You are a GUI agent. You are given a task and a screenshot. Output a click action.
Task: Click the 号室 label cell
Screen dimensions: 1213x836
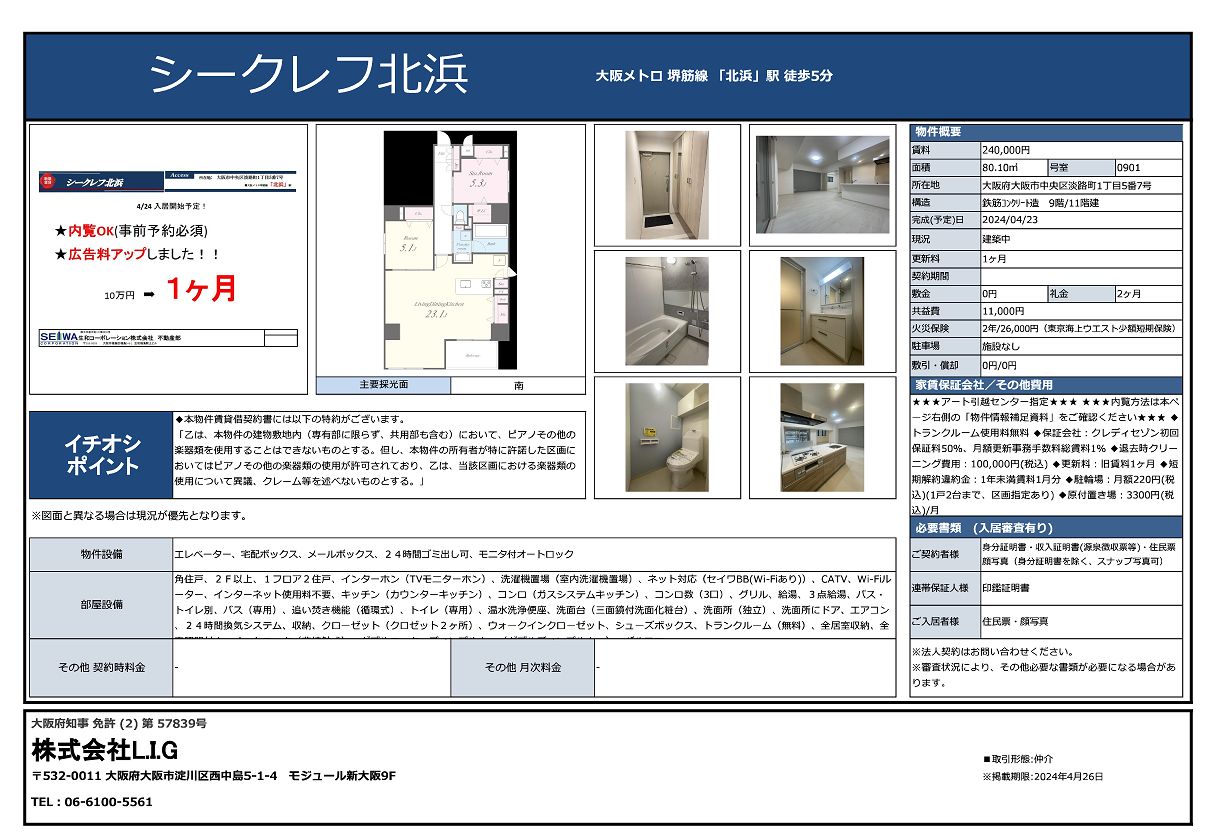tap(1080, 168)
